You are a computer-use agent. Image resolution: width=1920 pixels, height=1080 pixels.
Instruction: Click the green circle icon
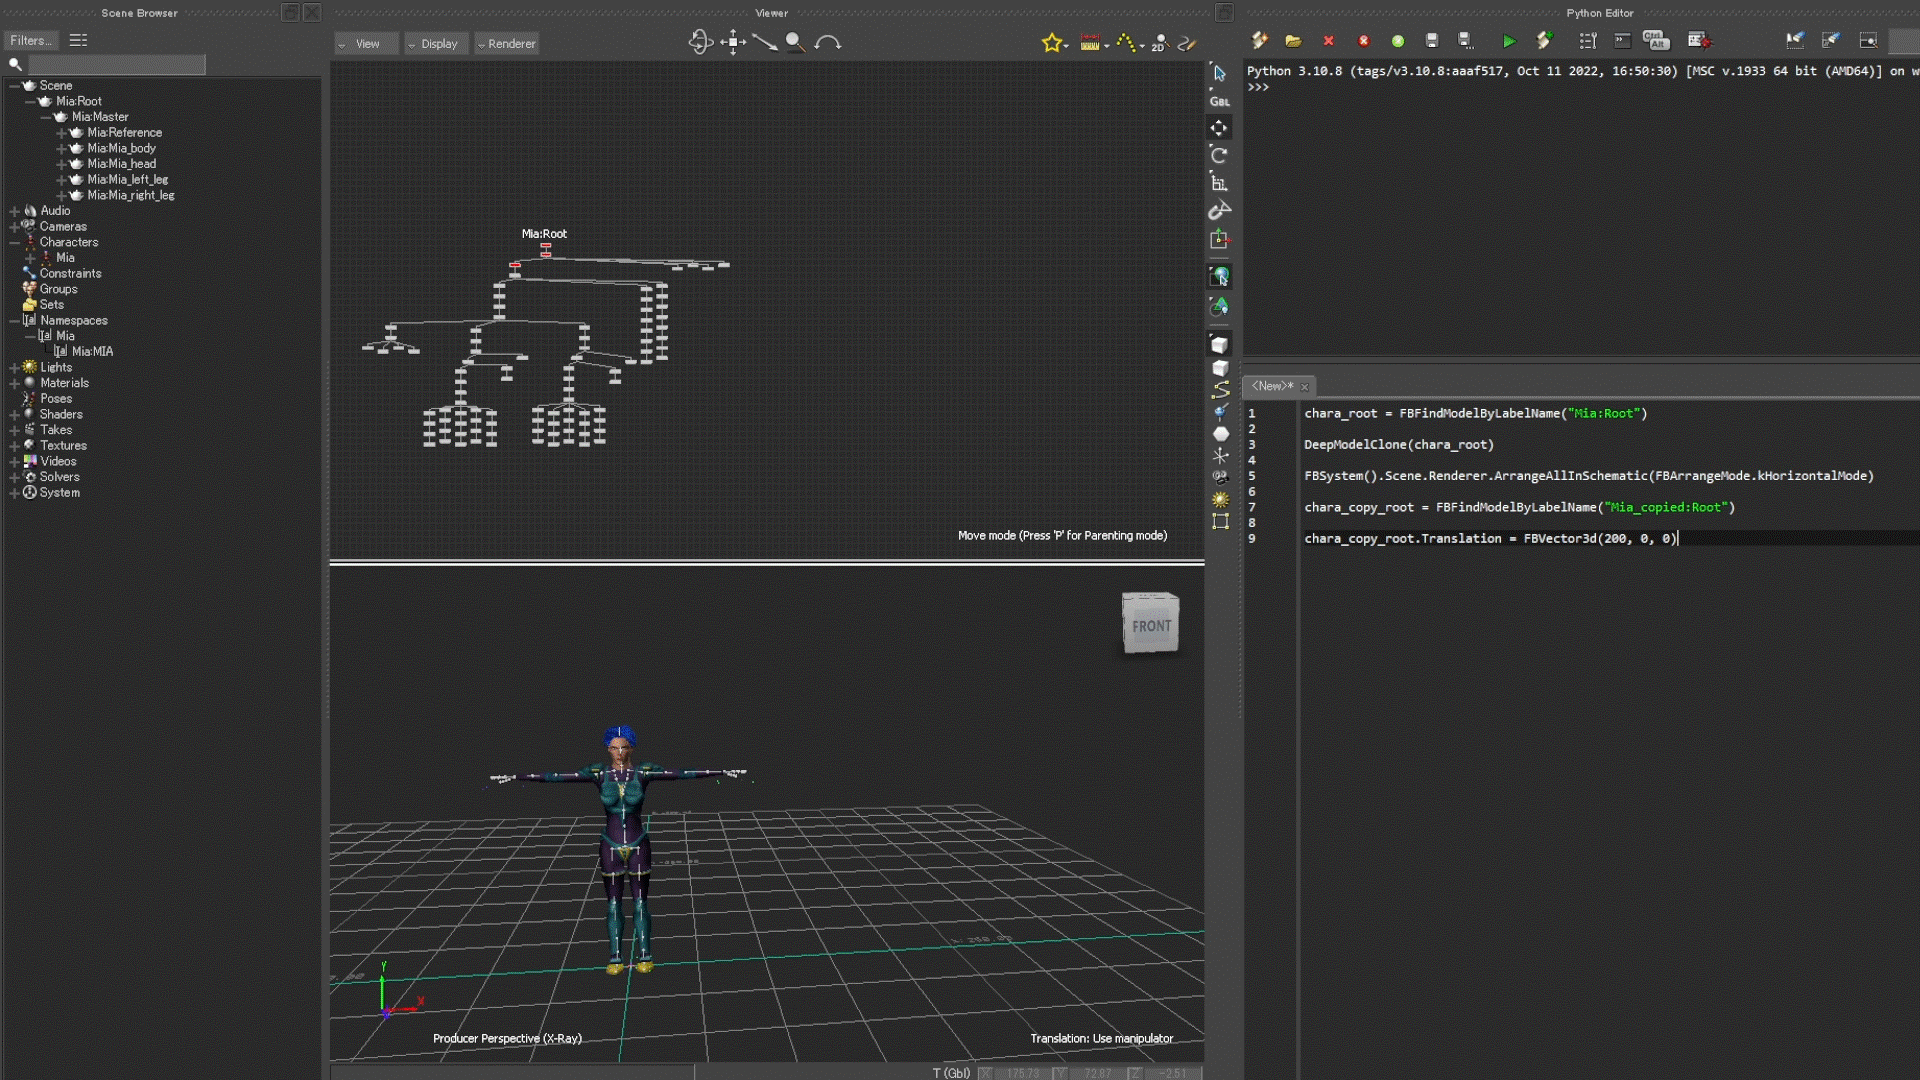pos(1398,41)
